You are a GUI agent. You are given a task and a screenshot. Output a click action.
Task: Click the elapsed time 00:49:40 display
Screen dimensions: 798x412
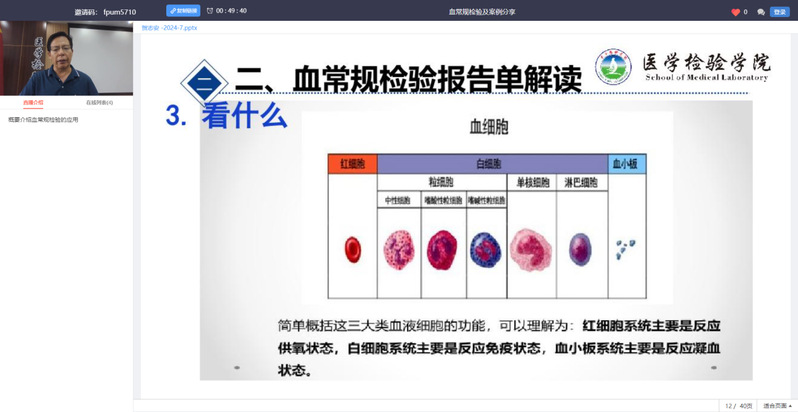pos(231,11)
